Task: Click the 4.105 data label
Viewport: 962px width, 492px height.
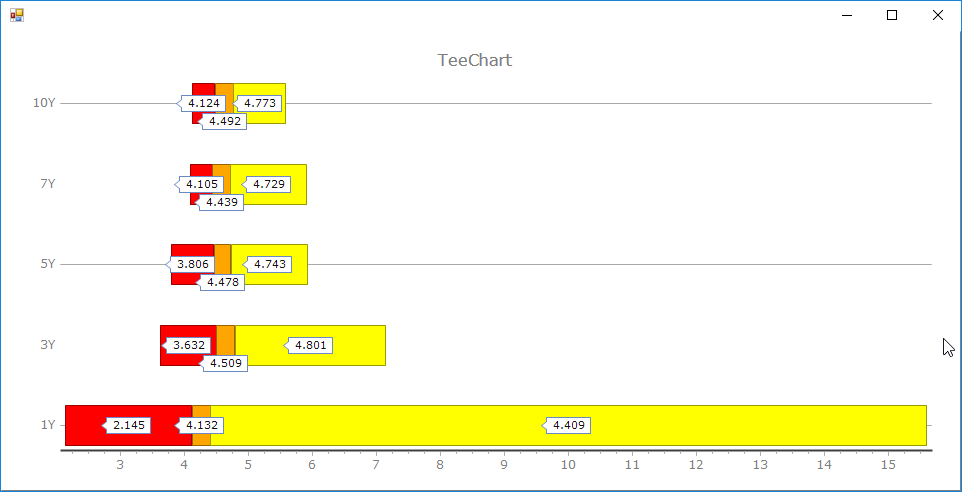Action: point(202,184)
